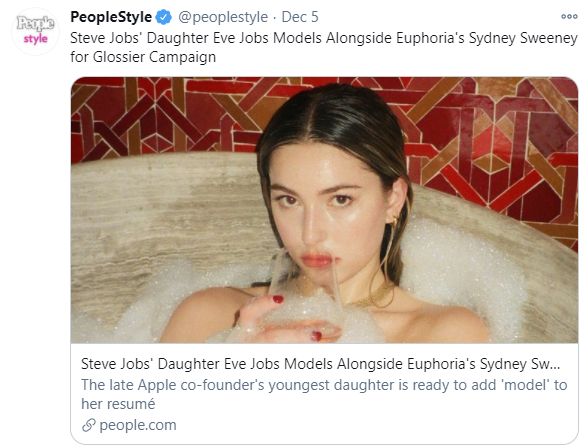Go to the PeopleStyle display name
This screenshot has height=448, width=588.
point(111,17)
